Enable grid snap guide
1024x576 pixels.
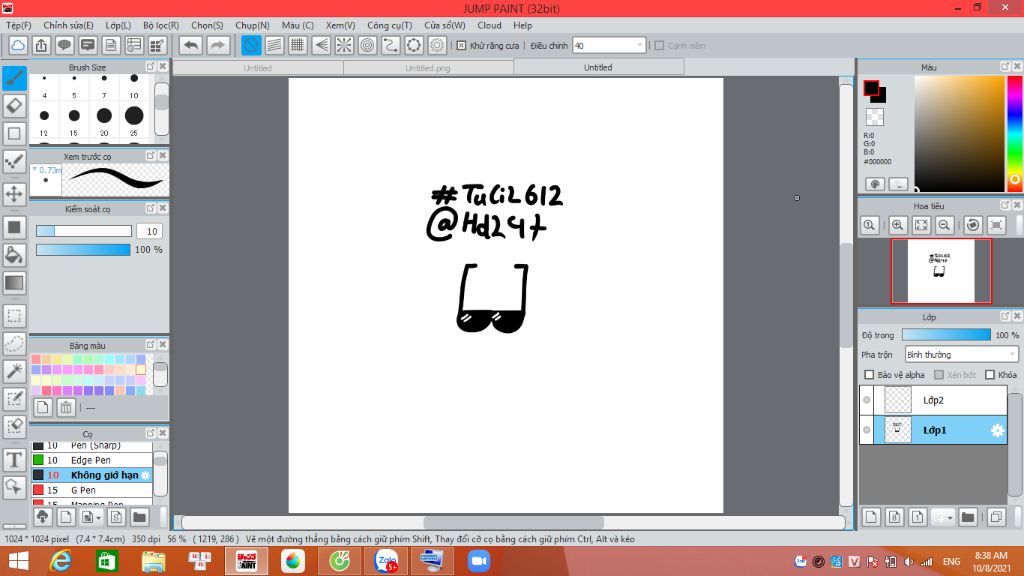pyautogui.click(x=298, y=45)
